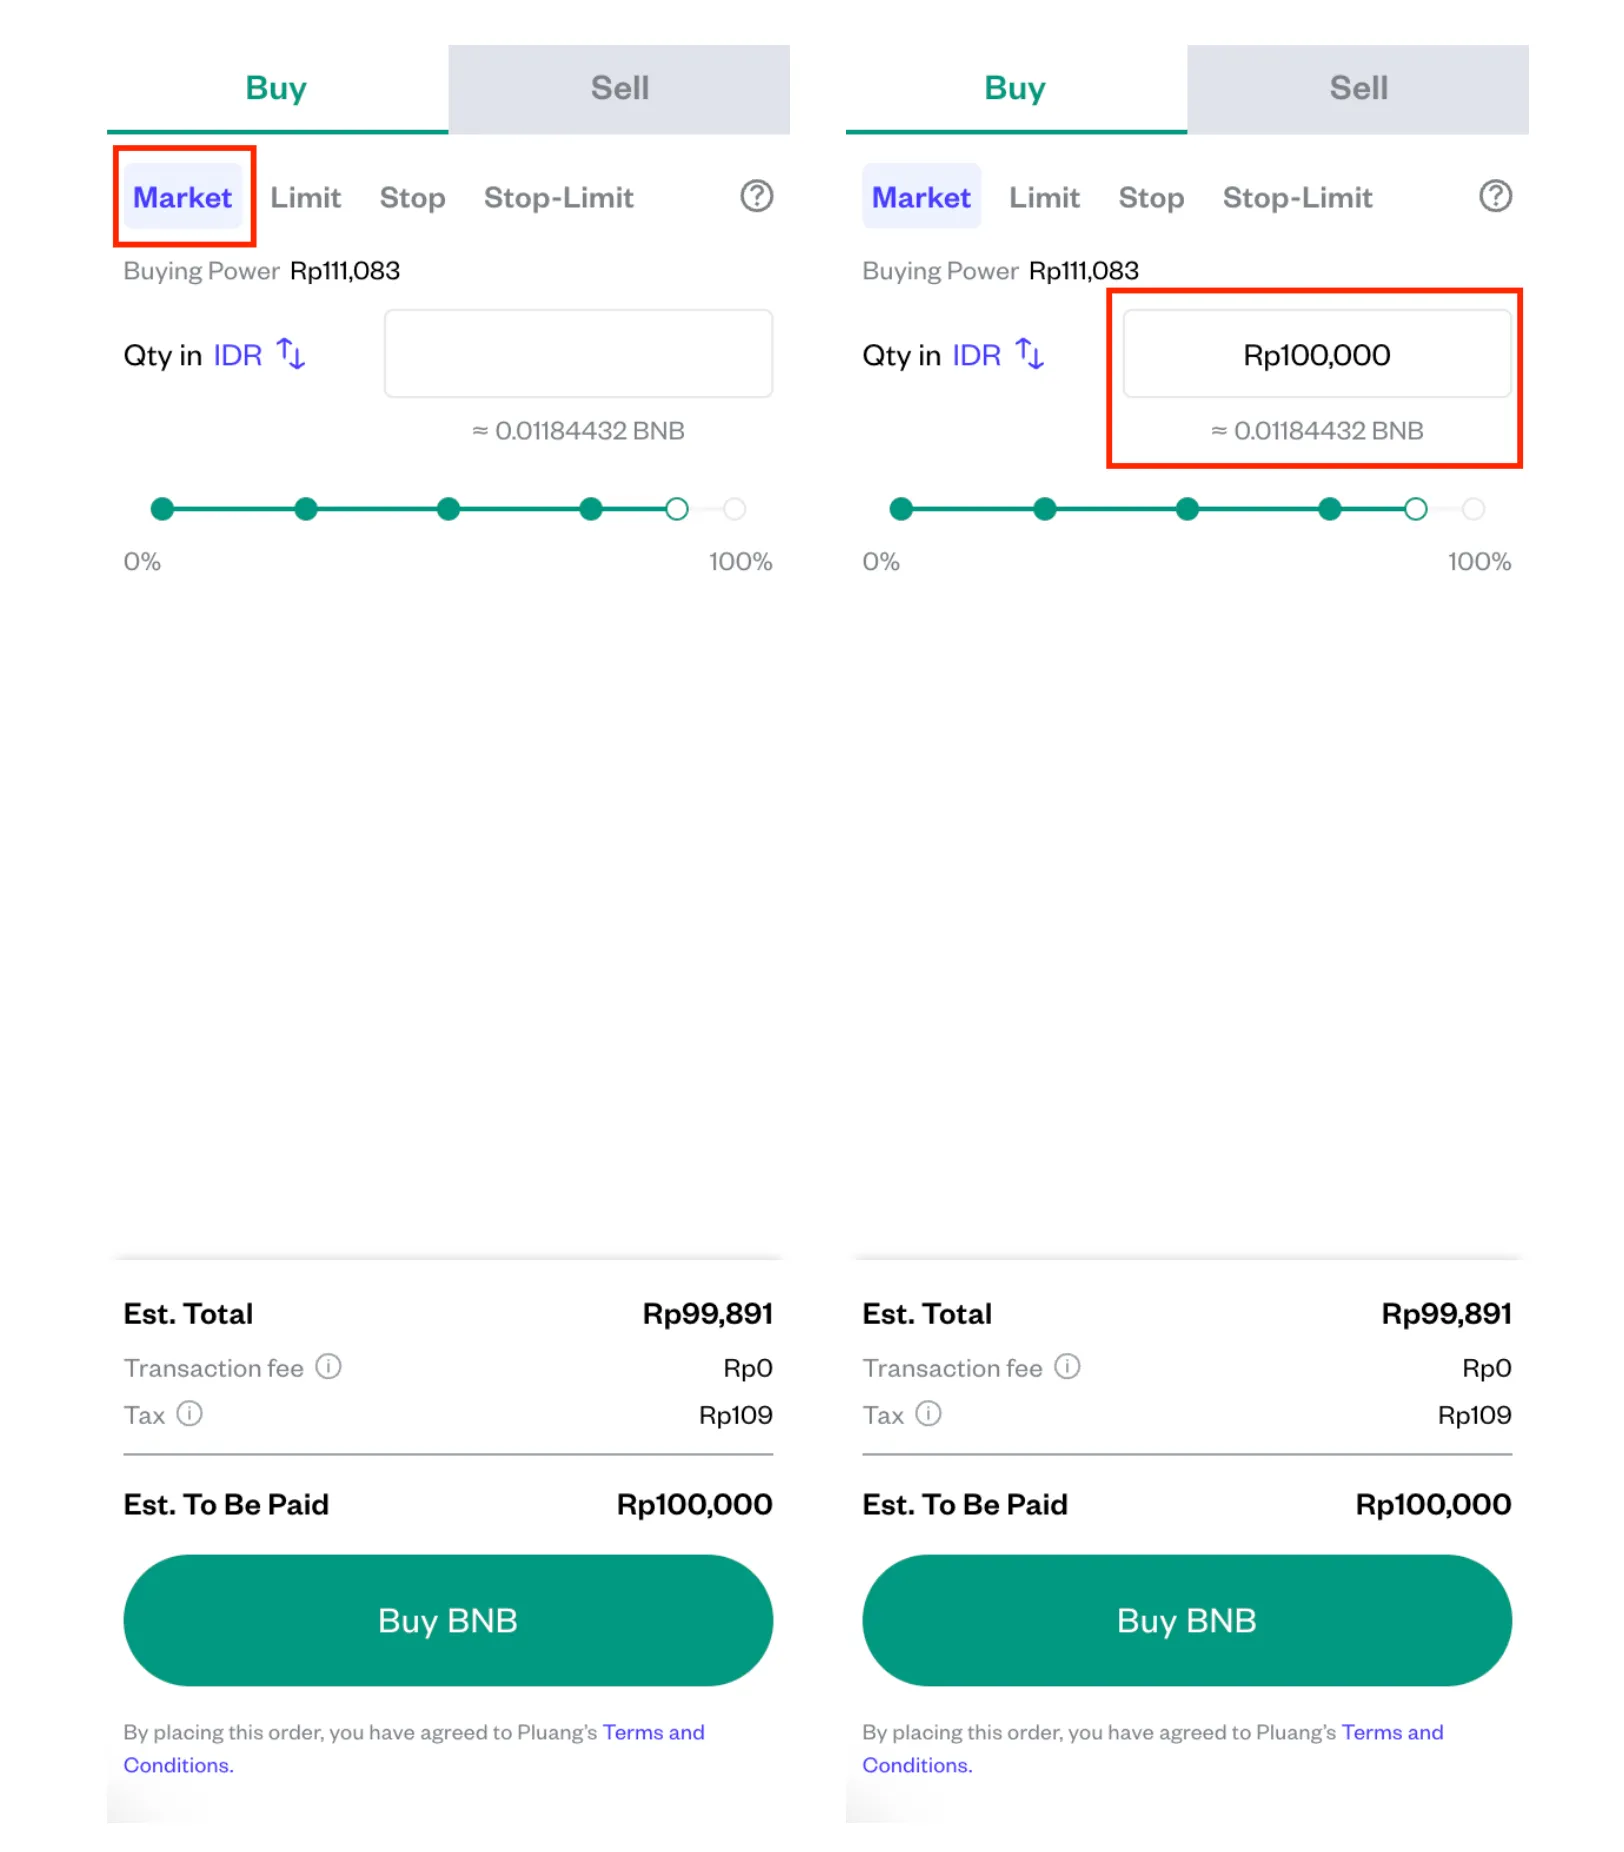Swap quantity currency arrows in right panel

point(1030,353)
